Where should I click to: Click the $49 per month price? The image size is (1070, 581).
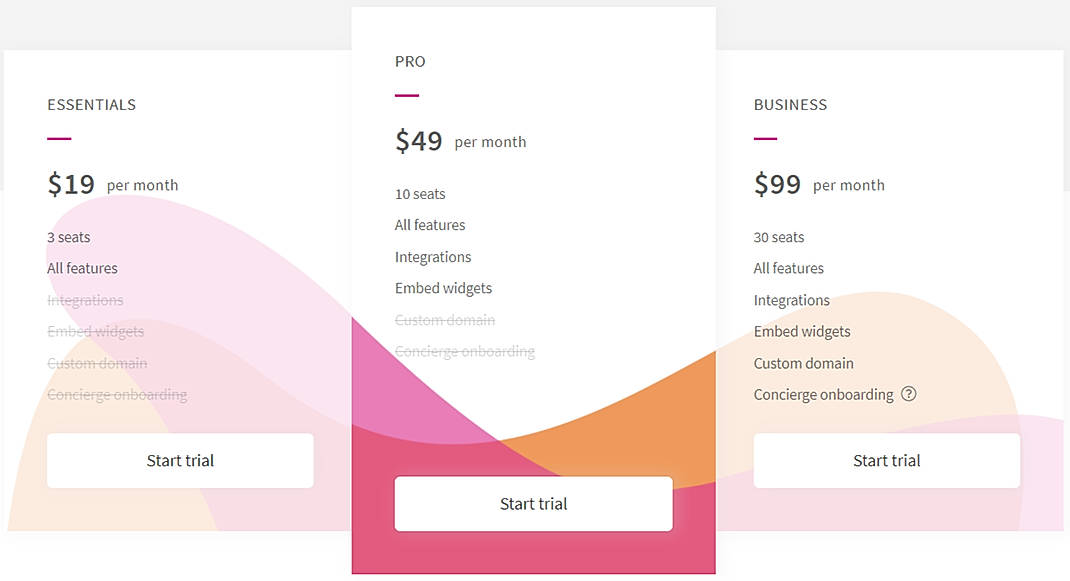[460, 140]
